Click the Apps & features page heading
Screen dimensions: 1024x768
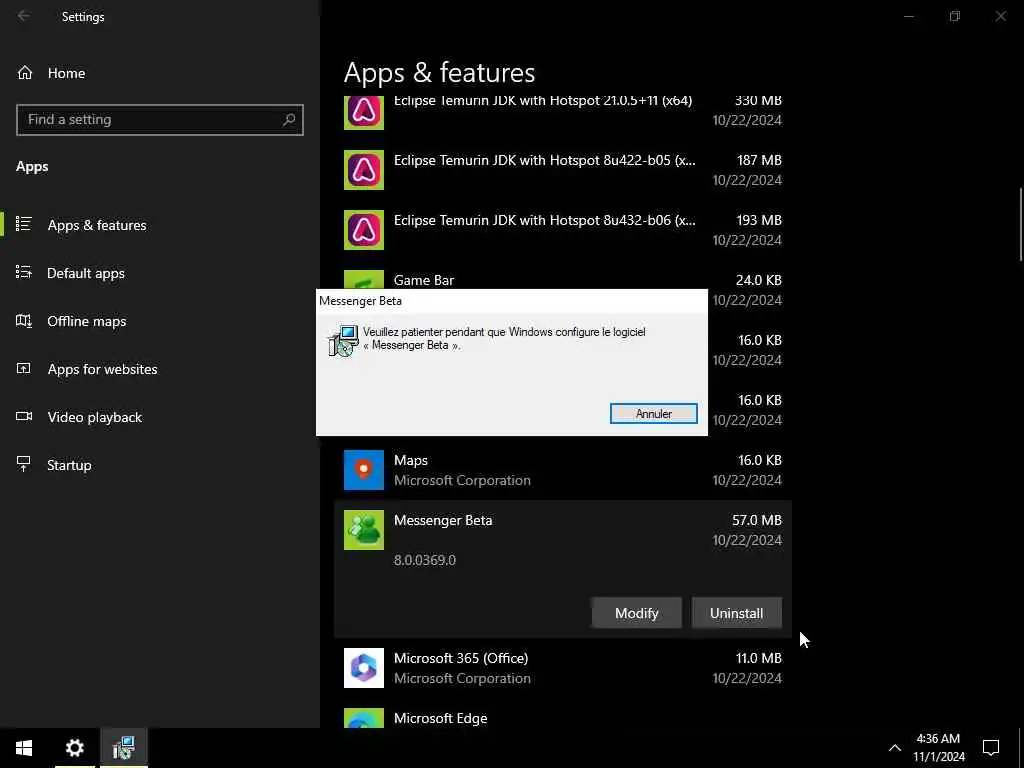point(440,72)
